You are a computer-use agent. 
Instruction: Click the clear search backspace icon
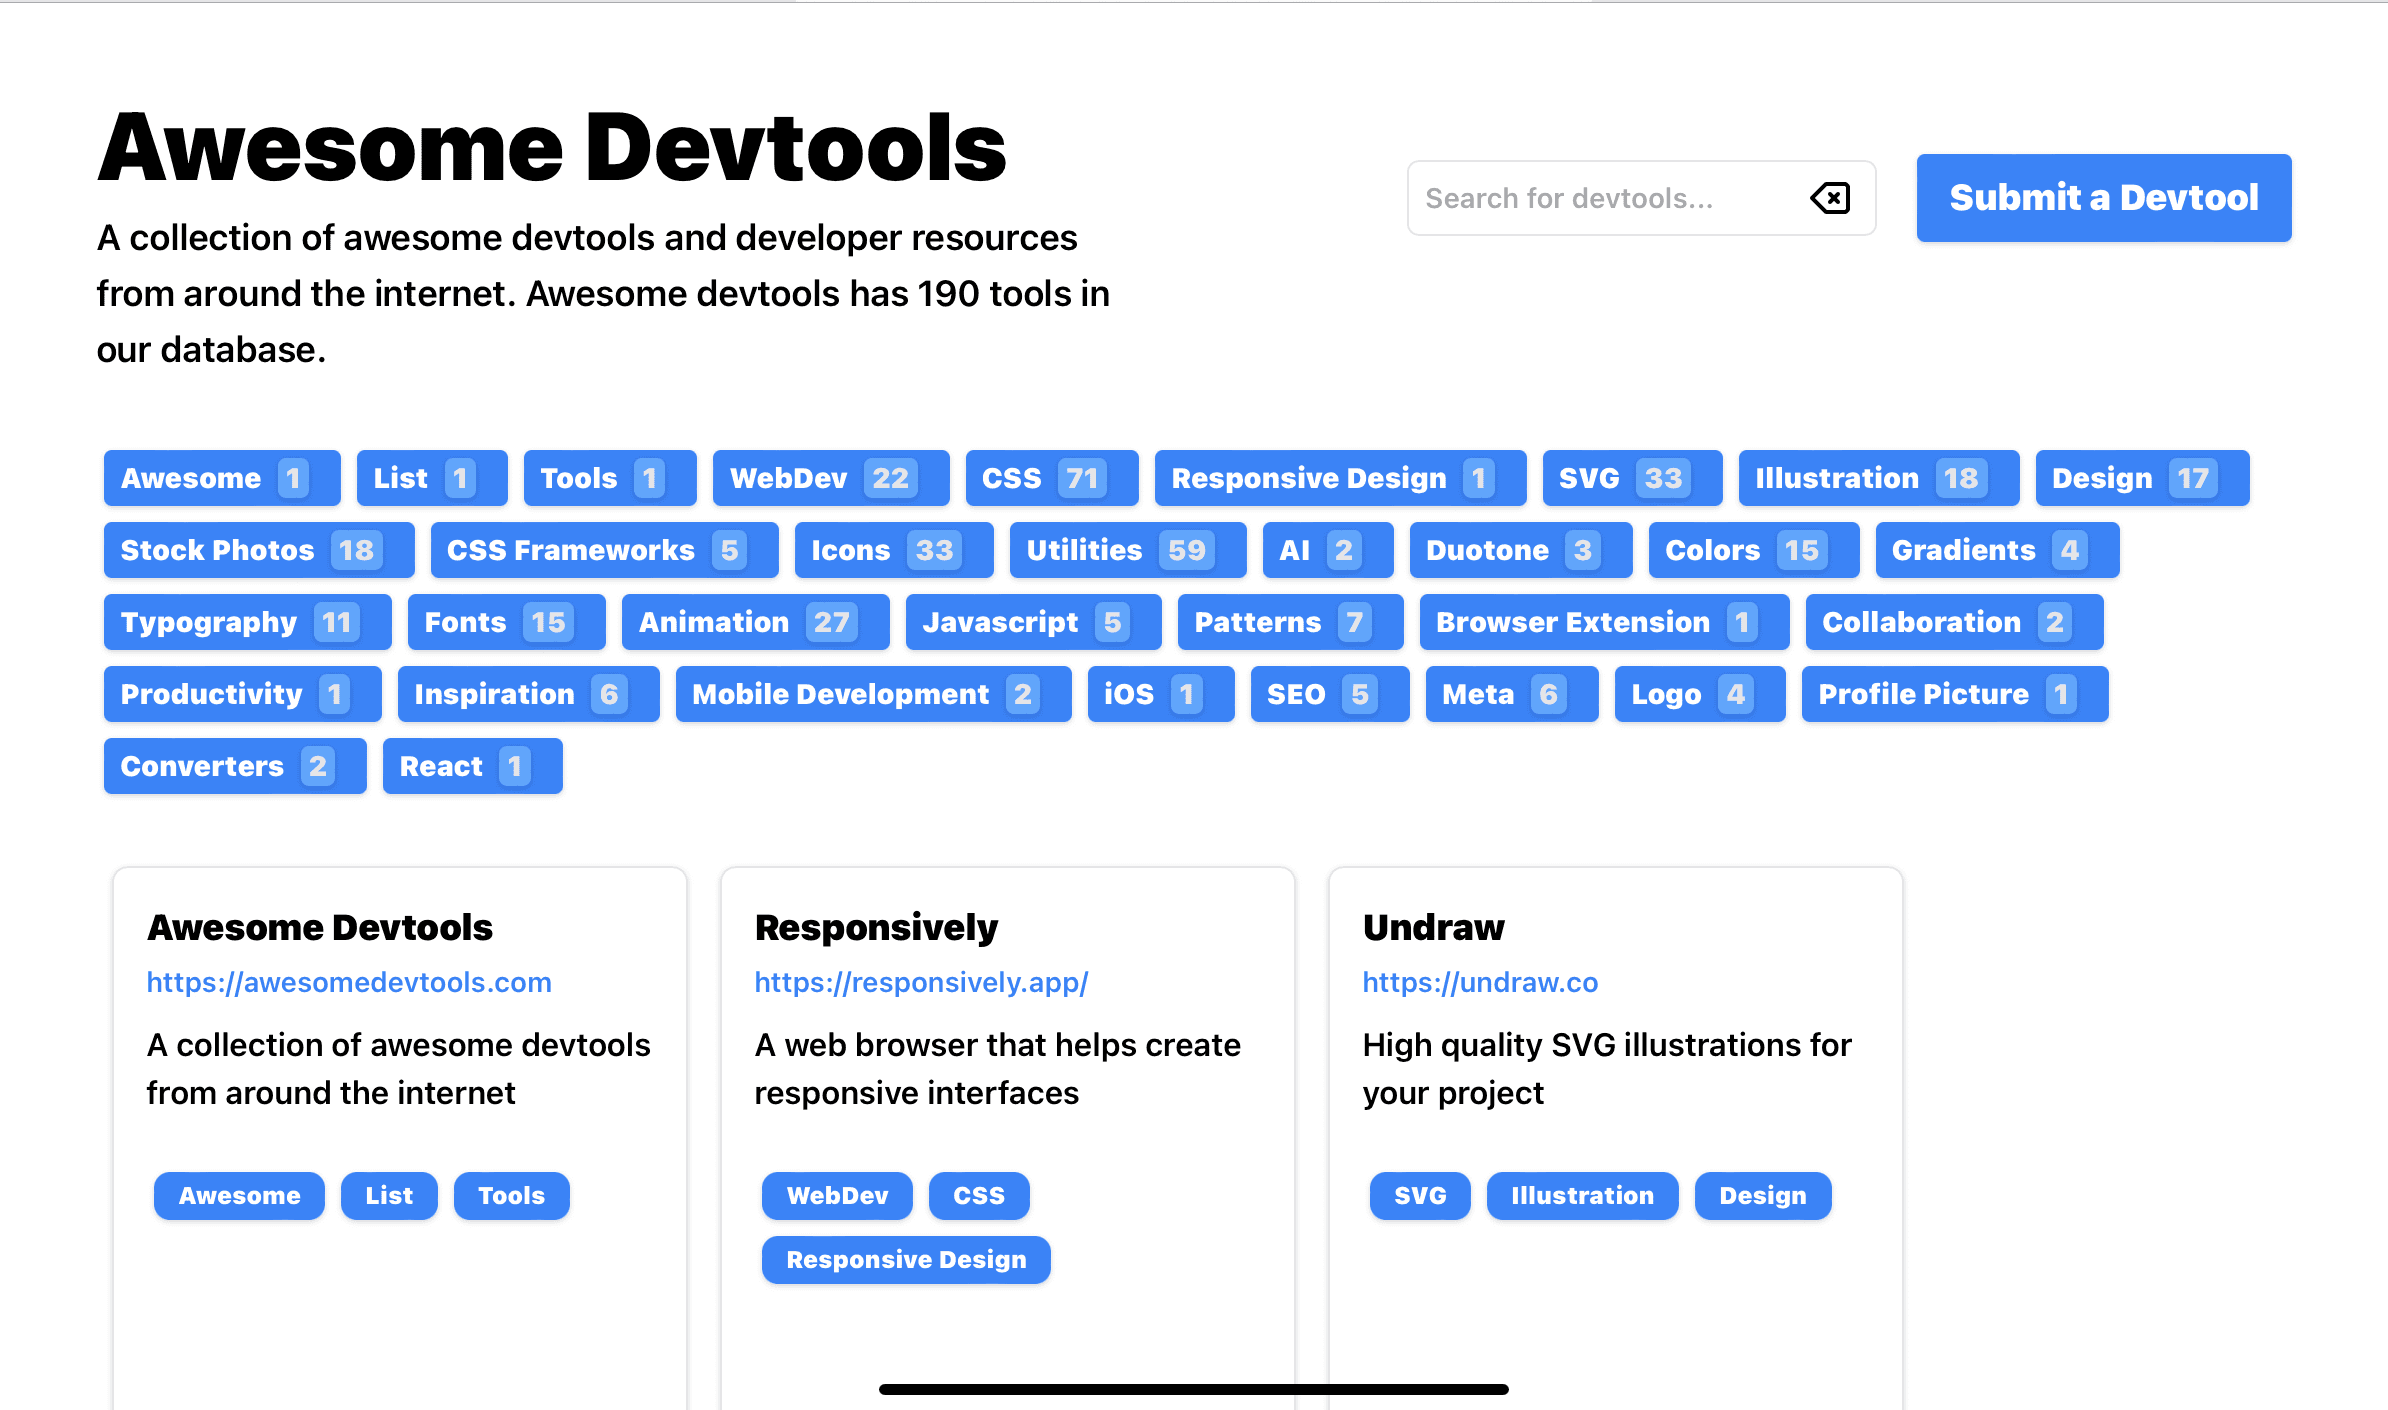click(1830, 198)
